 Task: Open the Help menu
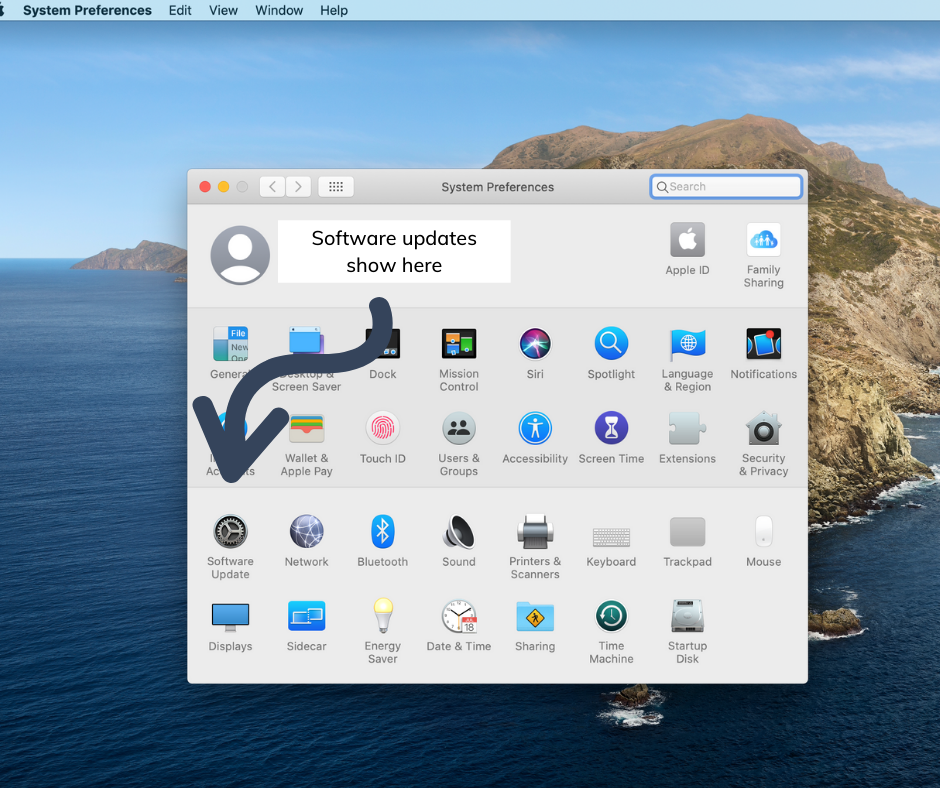333,10
